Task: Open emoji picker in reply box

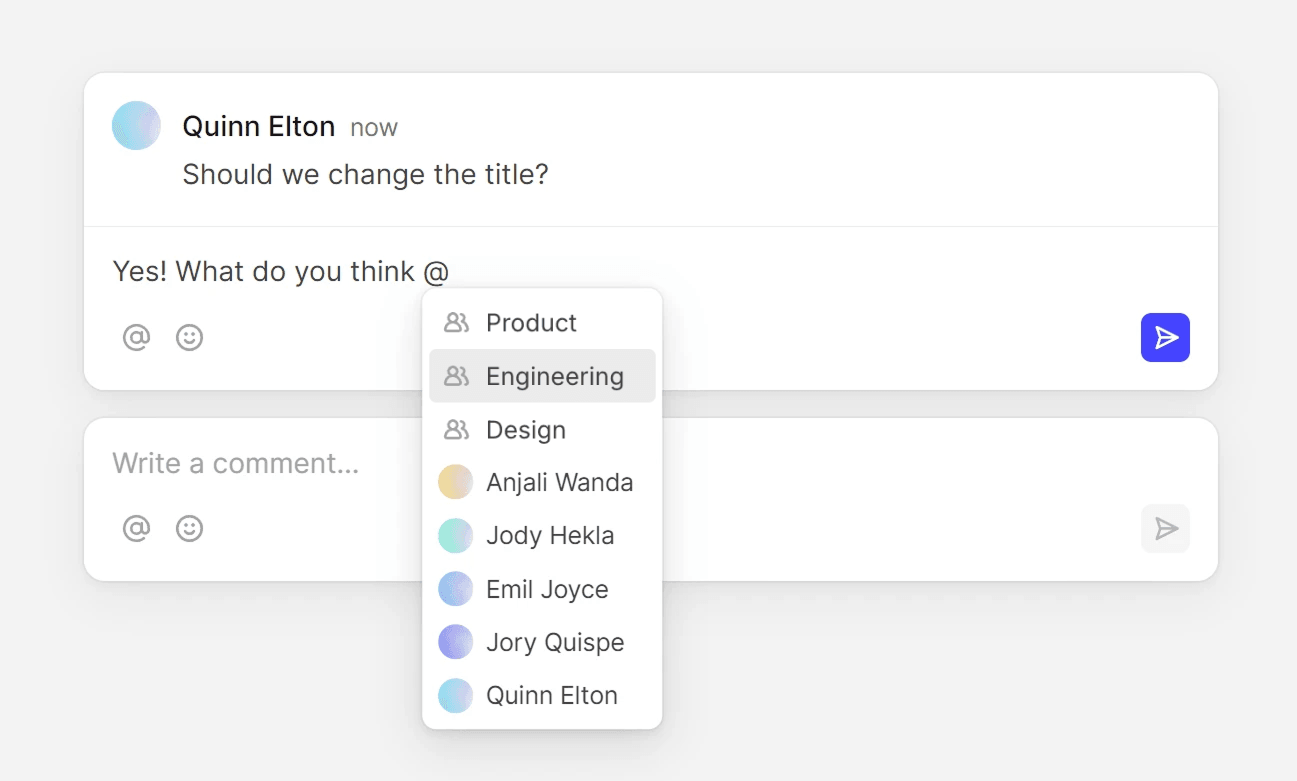Action: 190,338
